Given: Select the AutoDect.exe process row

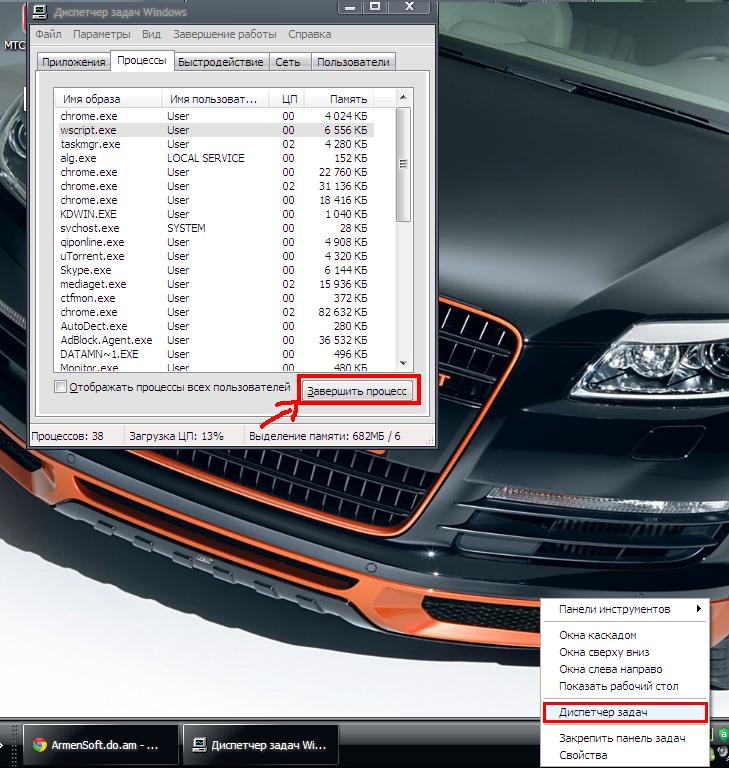Looking at the screenshot, I should click(215, 326).
